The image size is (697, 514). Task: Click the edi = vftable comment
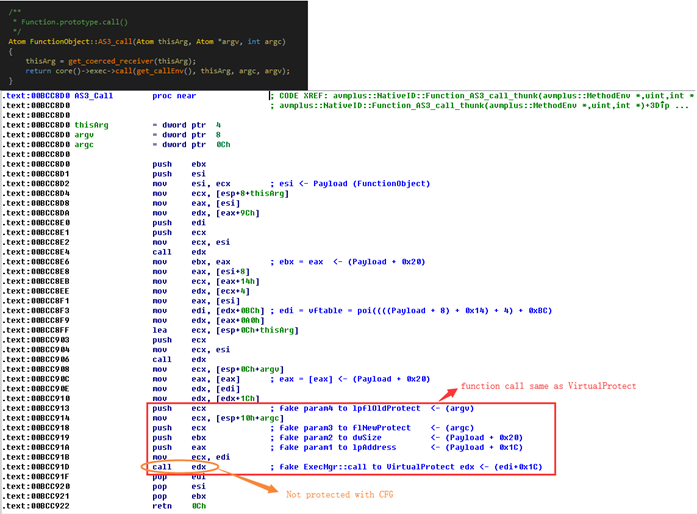[x=411, y=311]
